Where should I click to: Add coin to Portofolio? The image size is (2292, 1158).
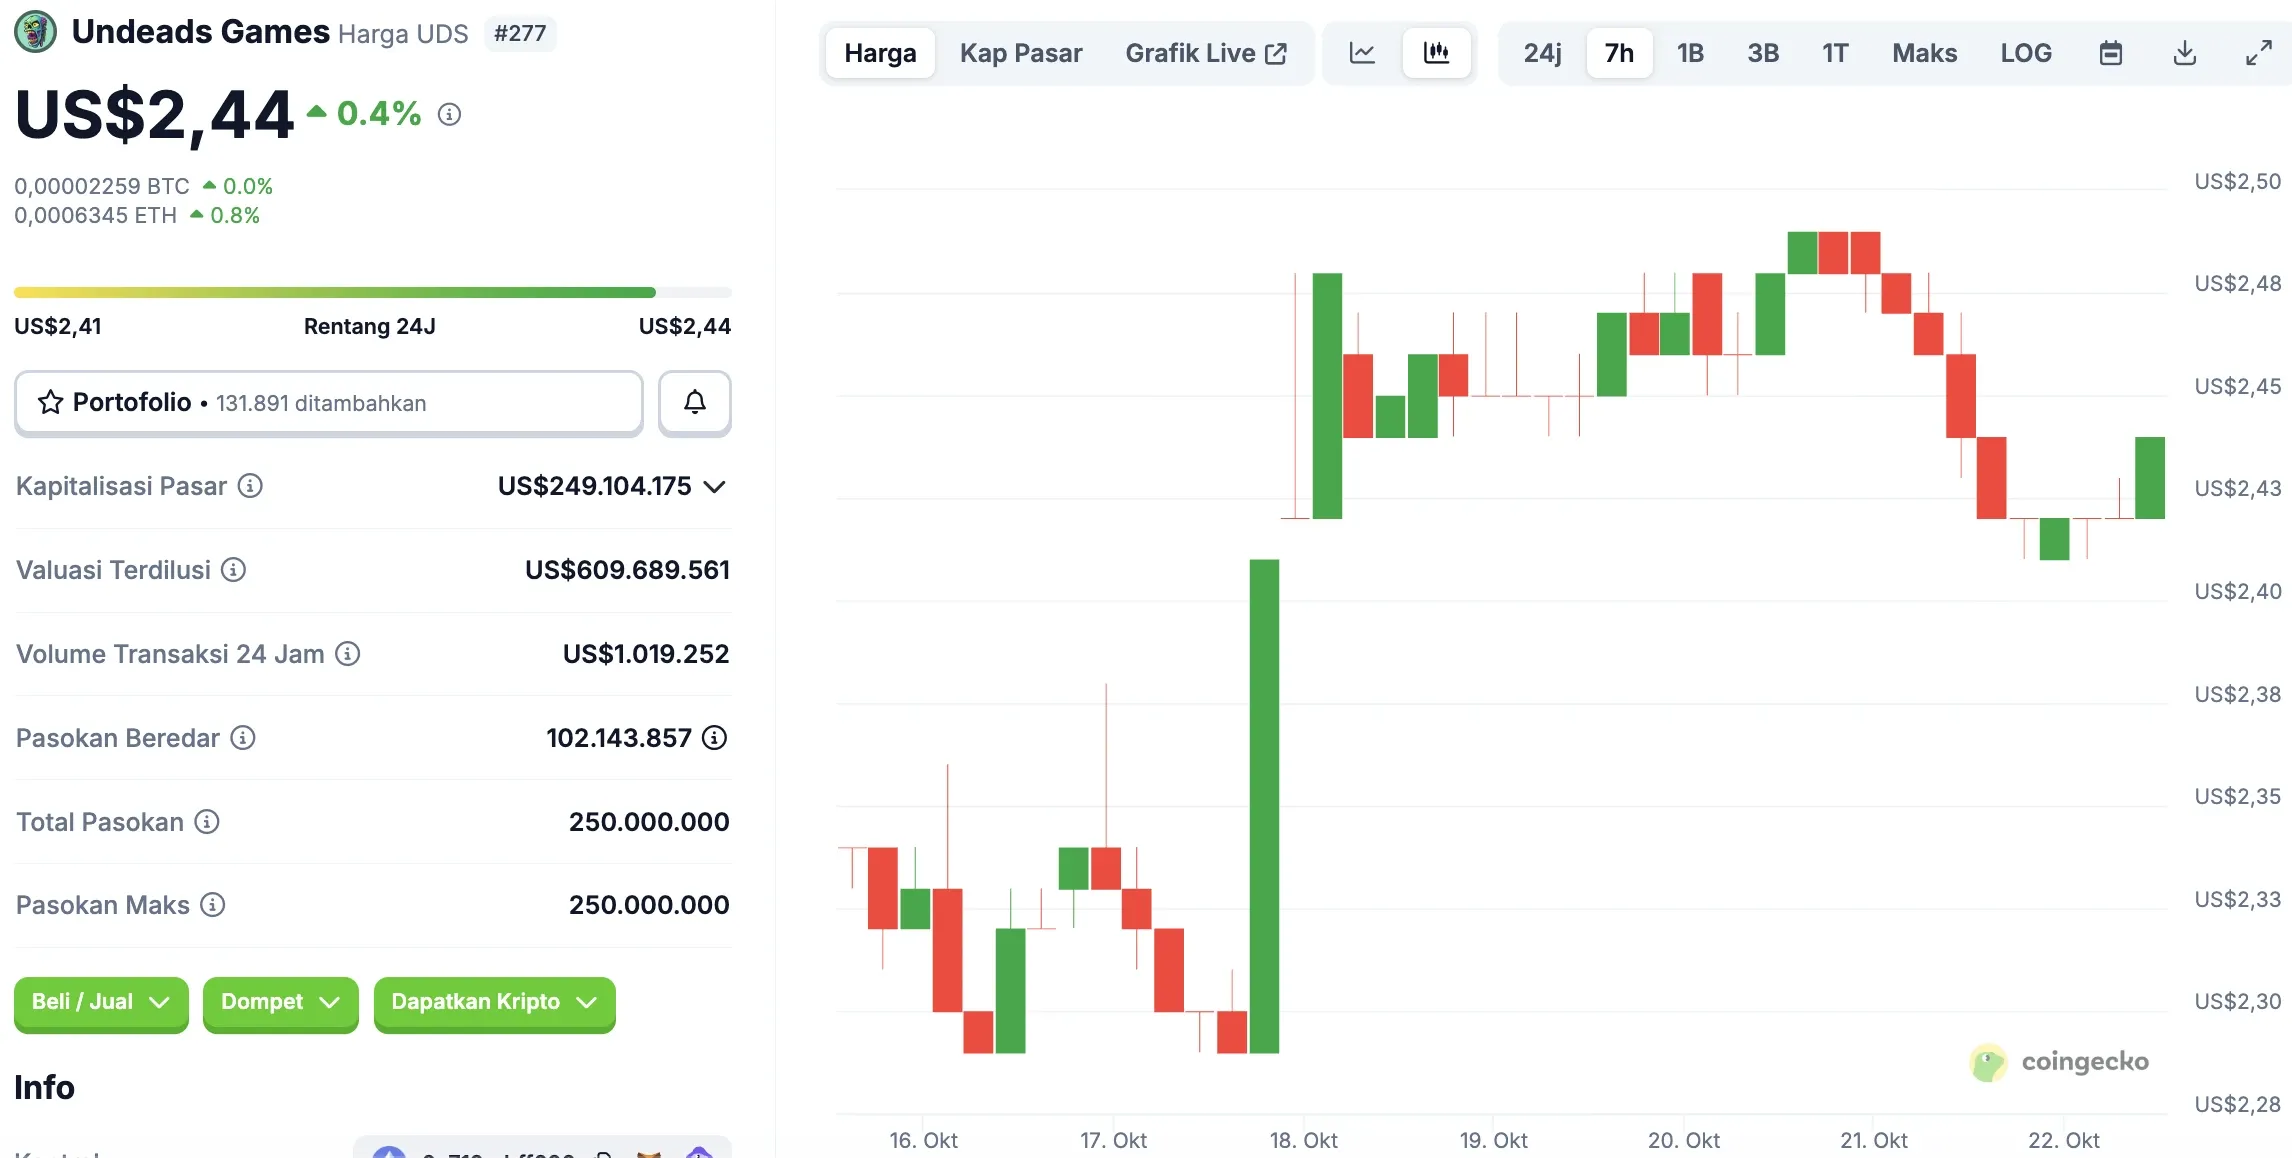click(x=328, y=403)
